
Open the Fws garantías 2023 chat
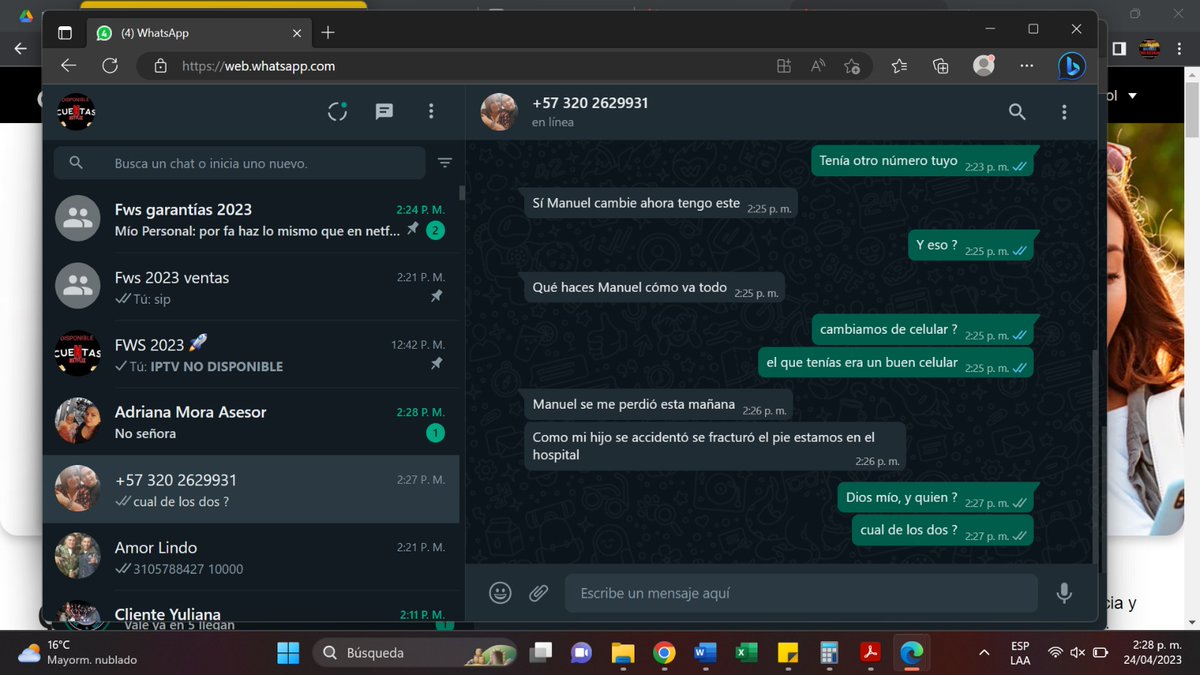coord(251,219)
